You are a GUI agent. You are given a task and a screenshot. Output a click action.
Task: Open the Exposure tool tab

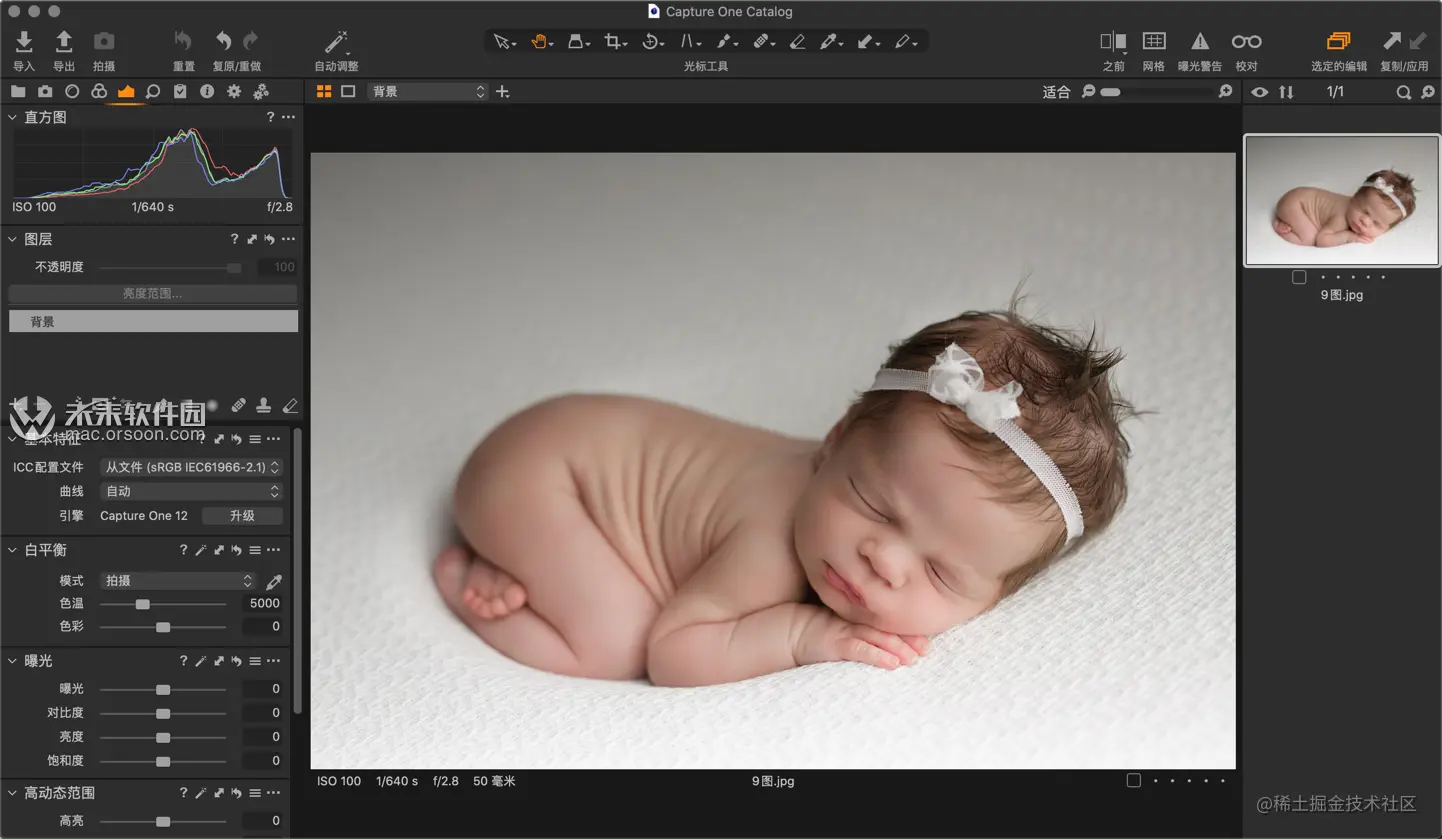[126, 91]
